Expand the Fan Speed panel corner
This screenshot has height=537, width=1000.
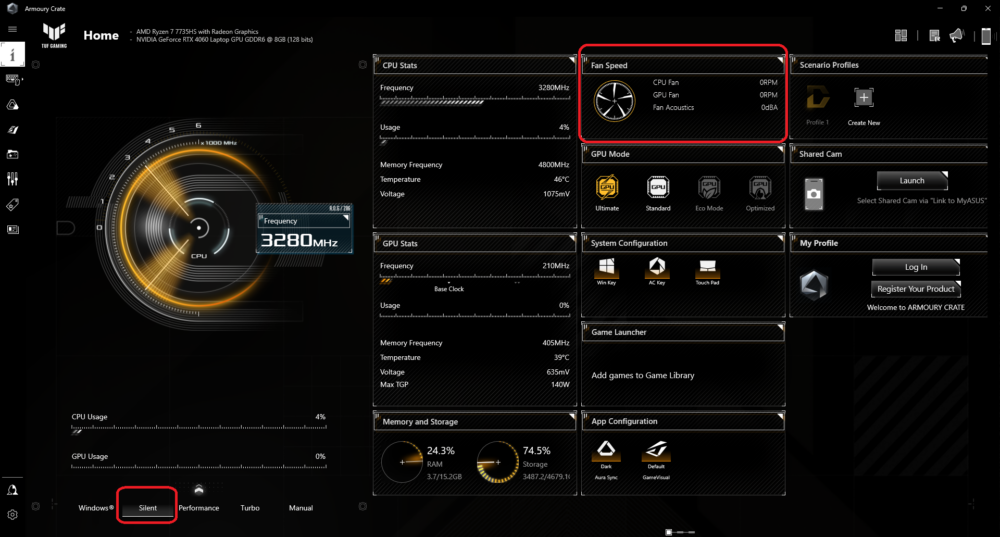(x=780, y=60)
